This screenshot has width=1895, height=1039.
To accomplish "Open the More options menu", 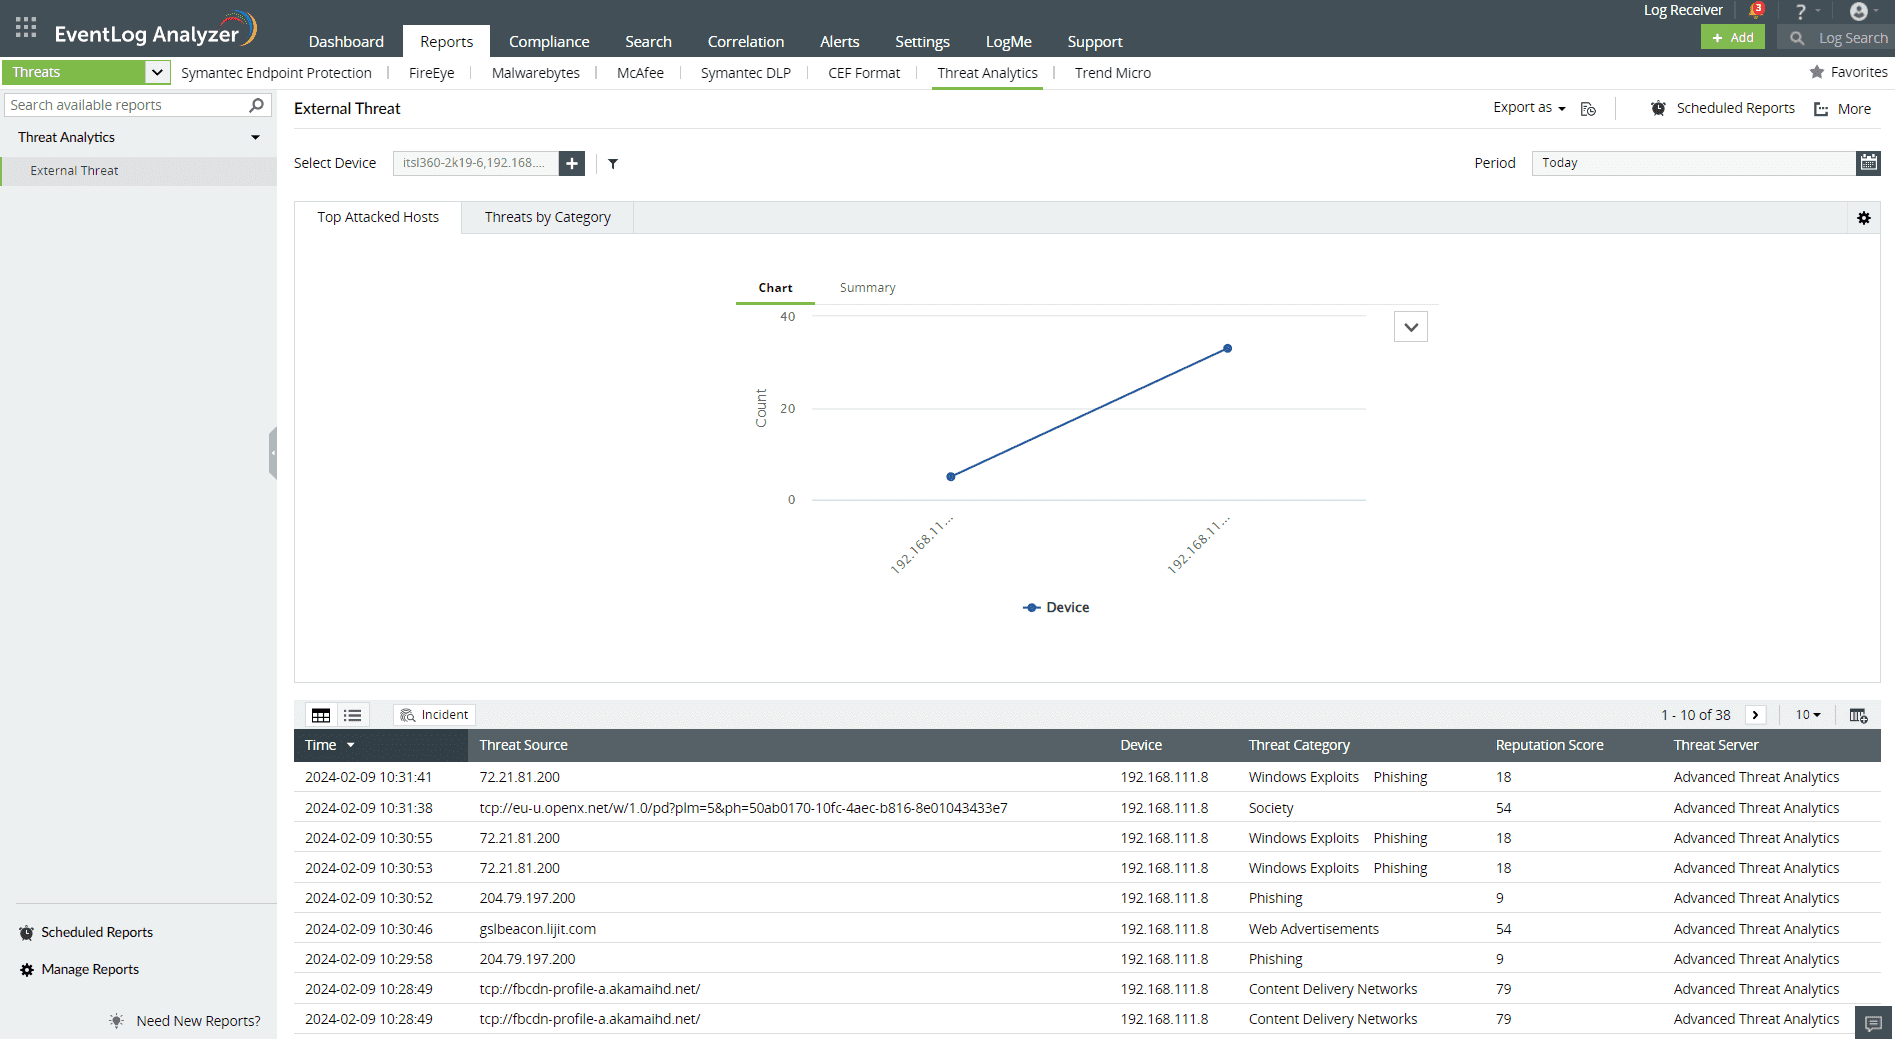I will click(1843, 109).
